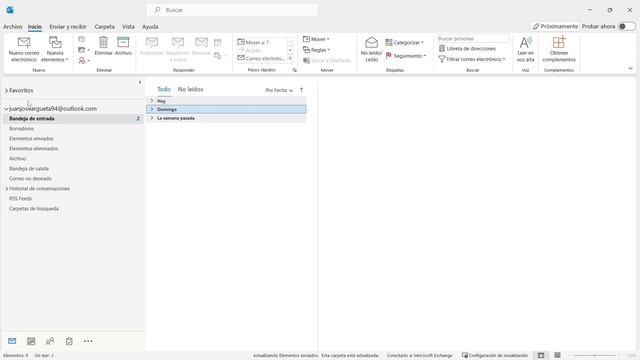The height and width of the screenshot is (360, 640).
Task: Click the Nuevo correo electrónico icon
Action: 24,42
